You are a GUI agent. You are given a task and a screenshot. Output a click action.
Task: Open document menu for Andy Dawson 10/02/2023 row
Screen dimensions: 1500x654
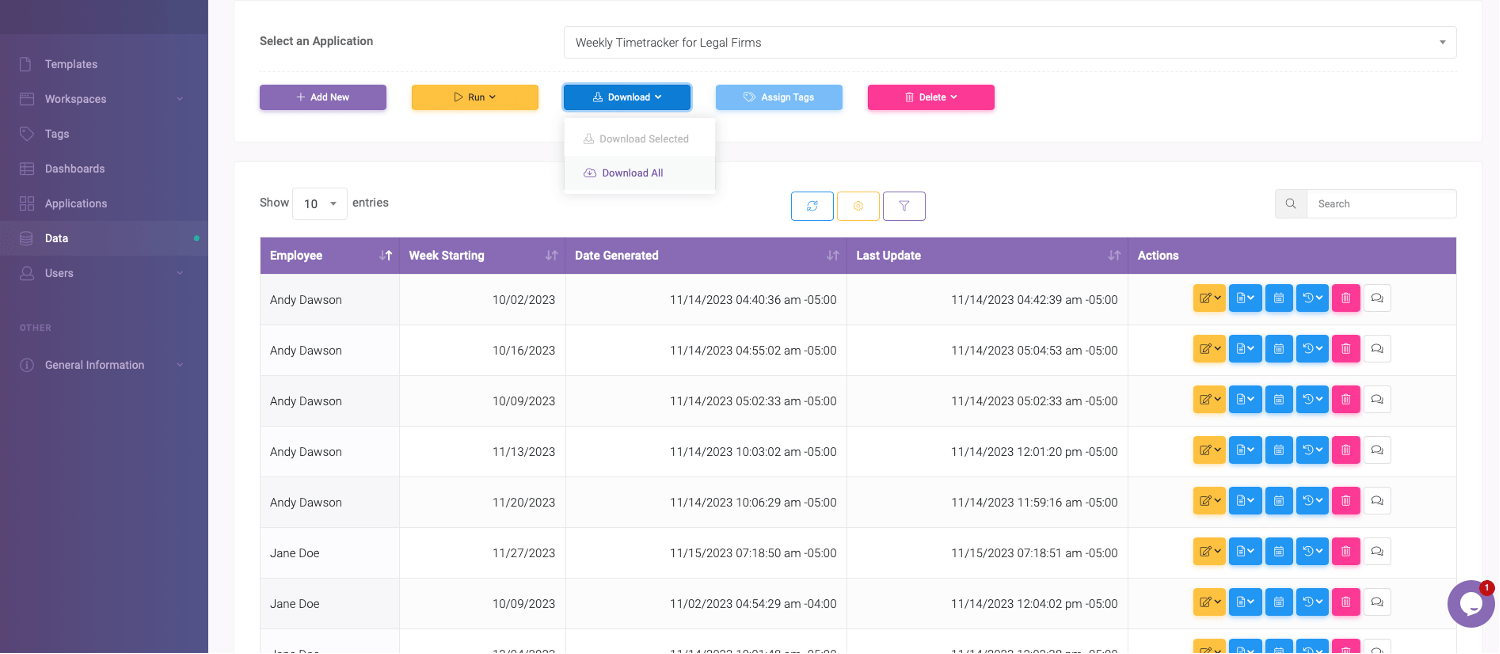[x=1245, y=298]
